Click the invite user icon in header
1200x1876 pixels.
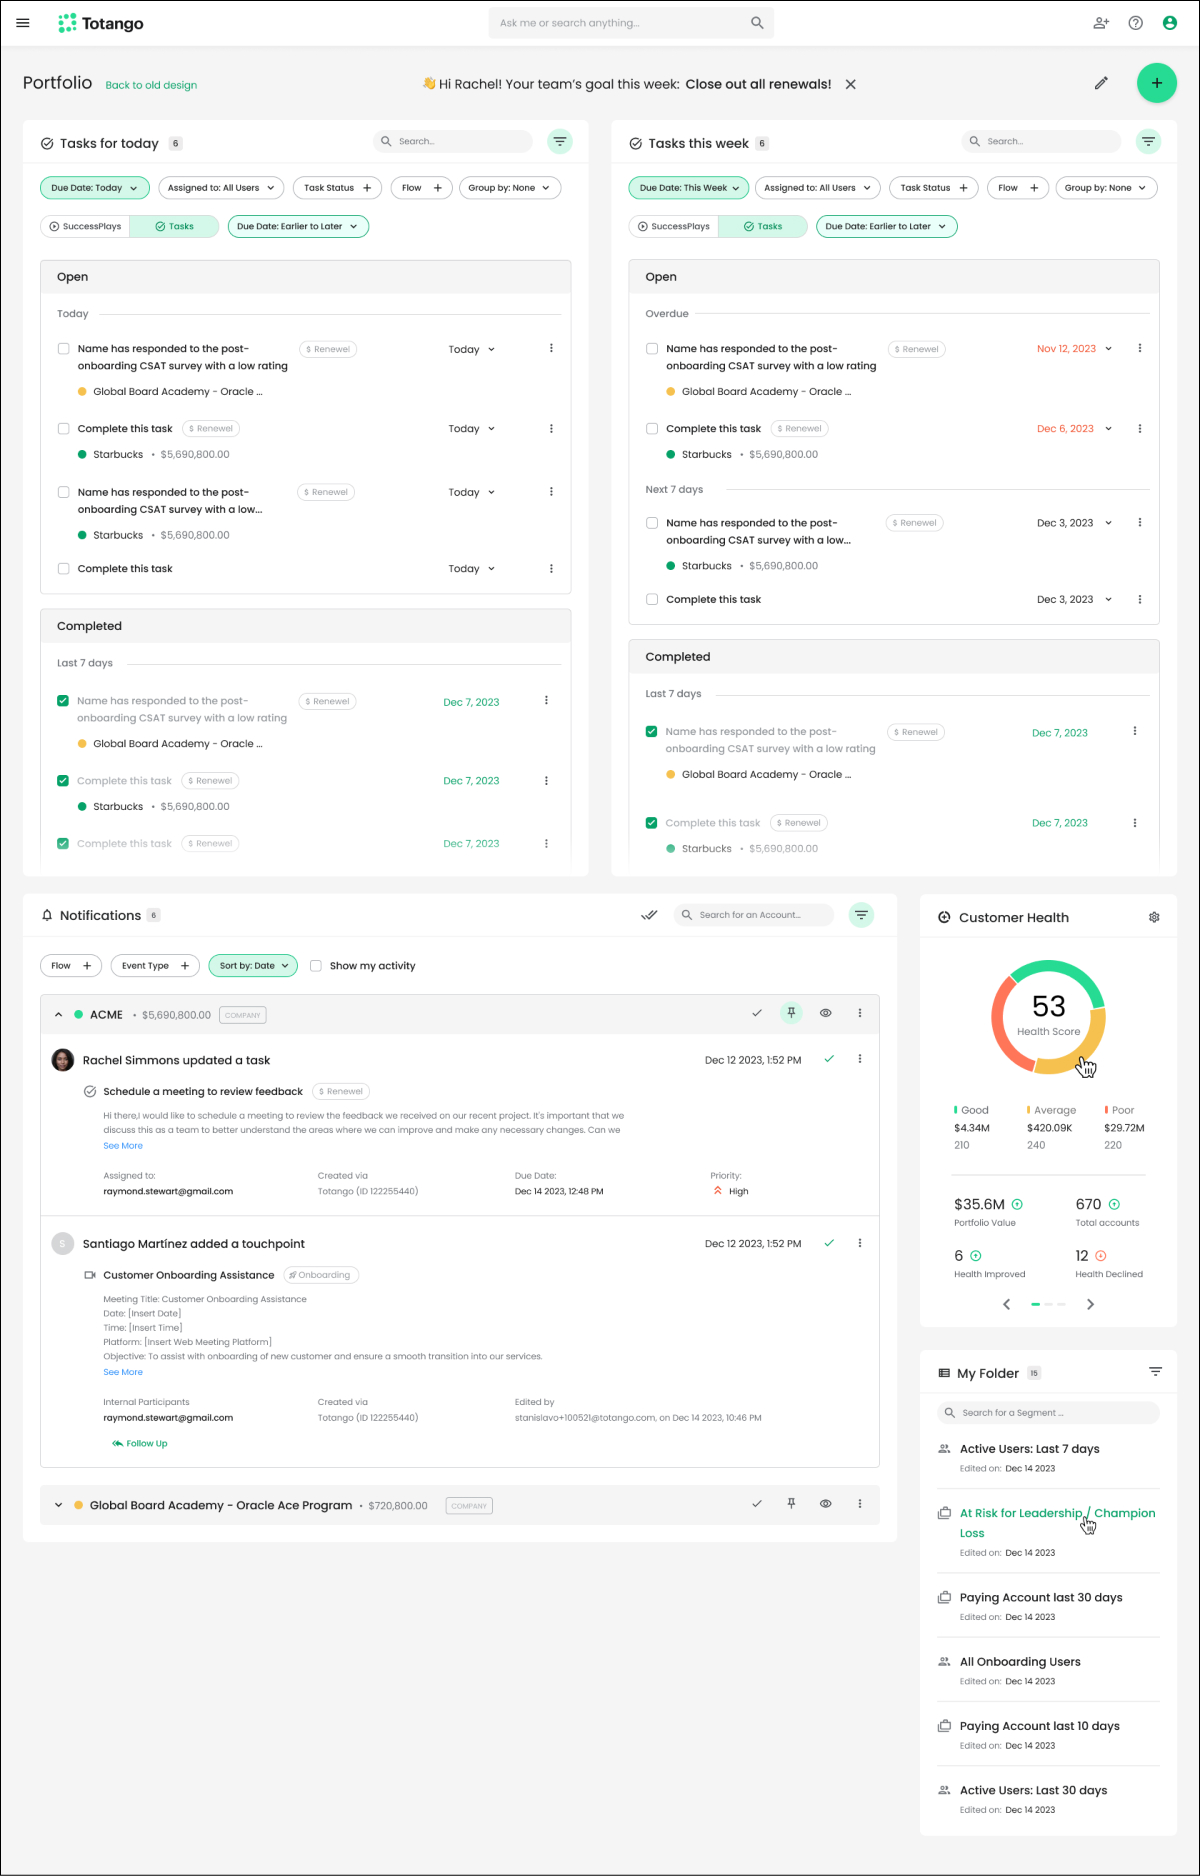[x=1101, y=23]
